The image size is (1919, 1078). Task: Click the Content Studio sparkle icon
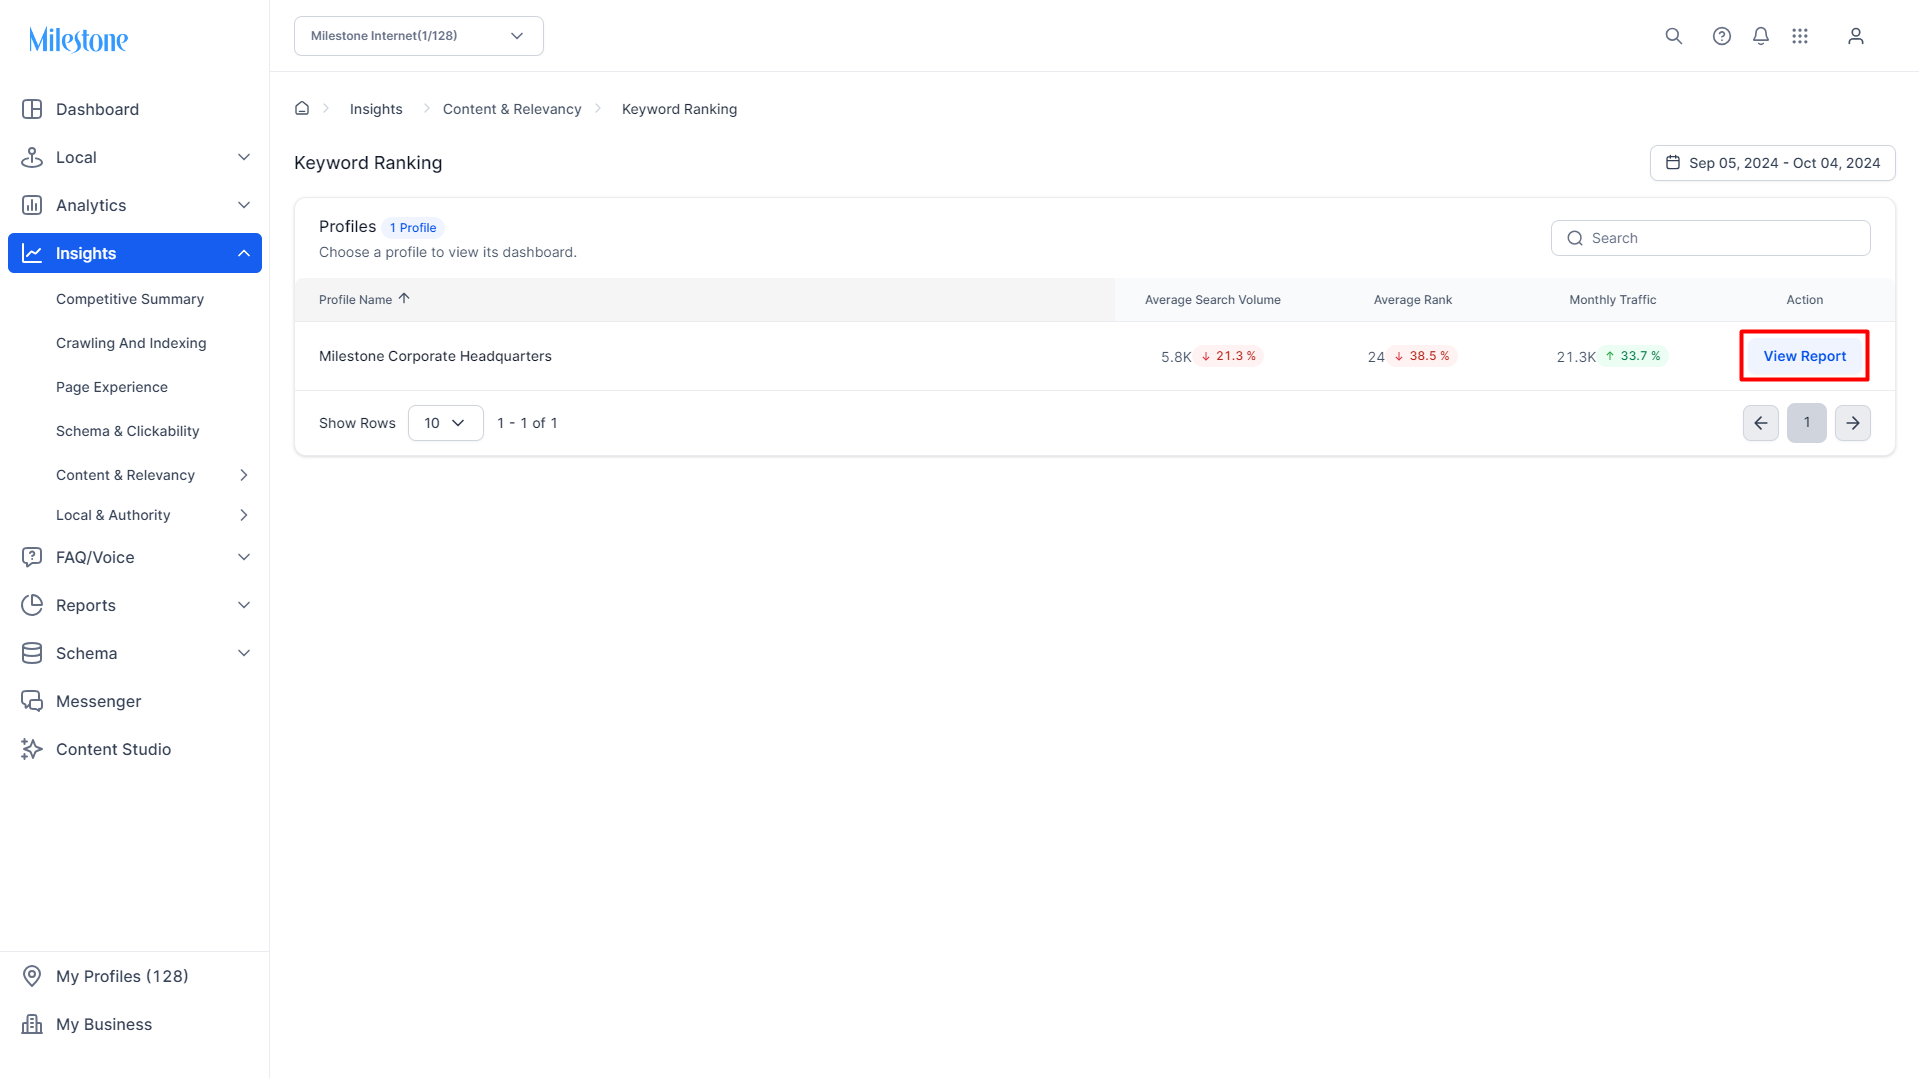click(x=32, y=749)
